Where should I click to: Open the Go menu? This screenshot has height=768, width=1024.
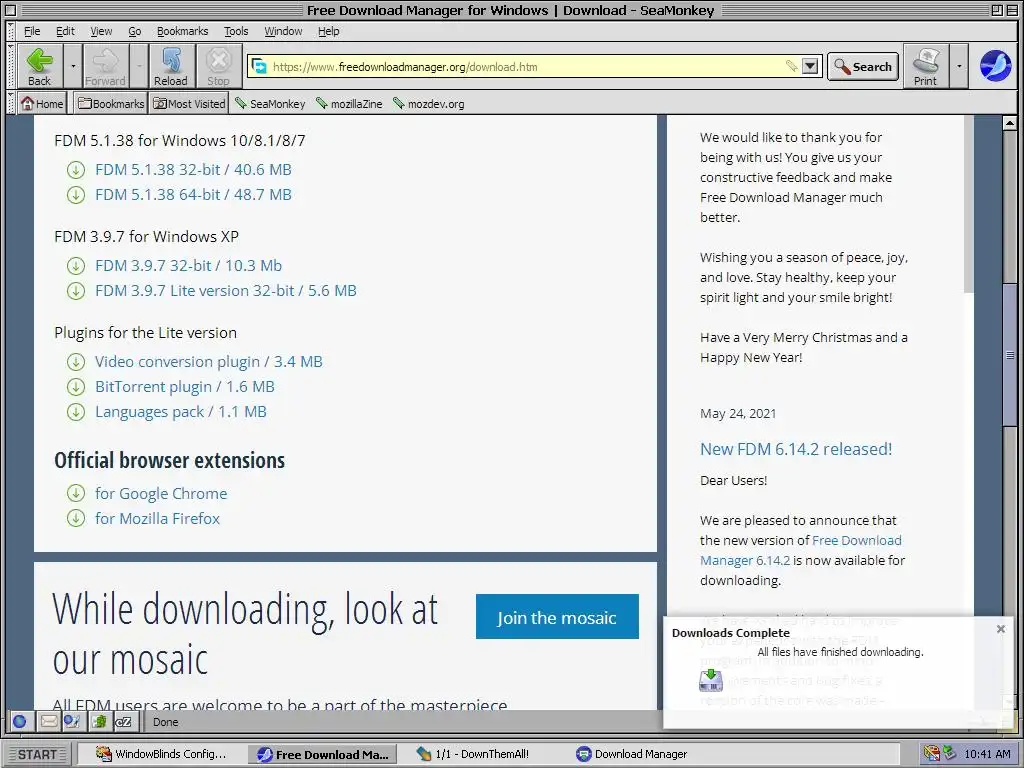(135, 31)
